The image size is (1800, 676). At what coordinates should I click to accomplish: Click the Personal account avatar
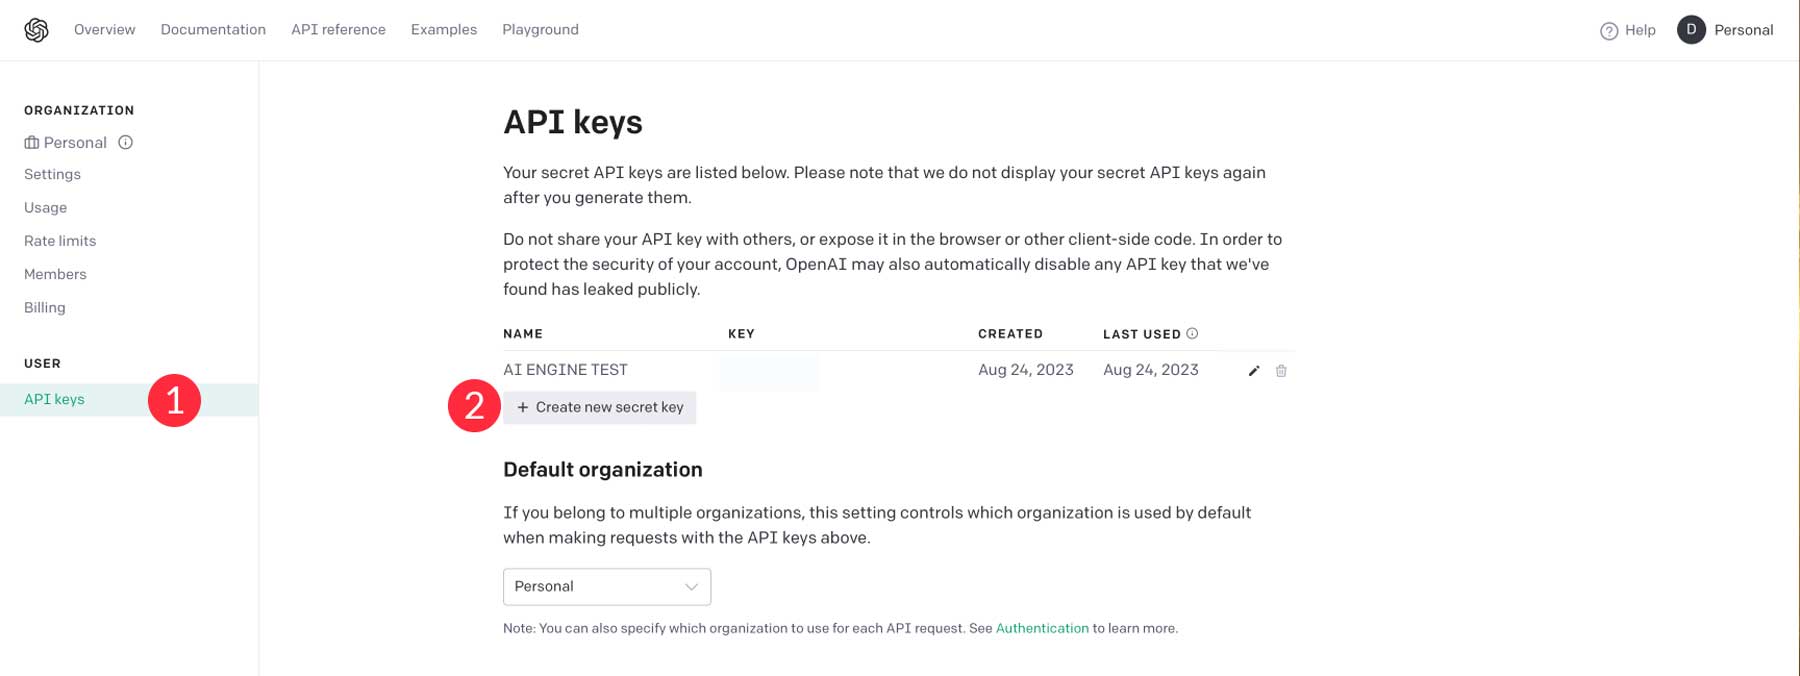(1690, 30)
